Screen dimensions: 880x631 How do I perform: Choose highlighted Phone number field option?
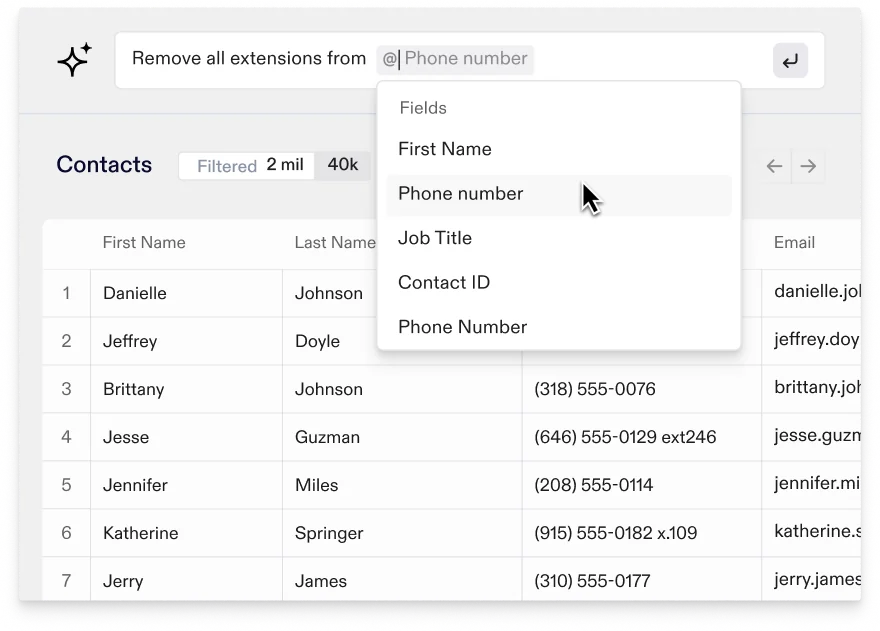point(461,194)
